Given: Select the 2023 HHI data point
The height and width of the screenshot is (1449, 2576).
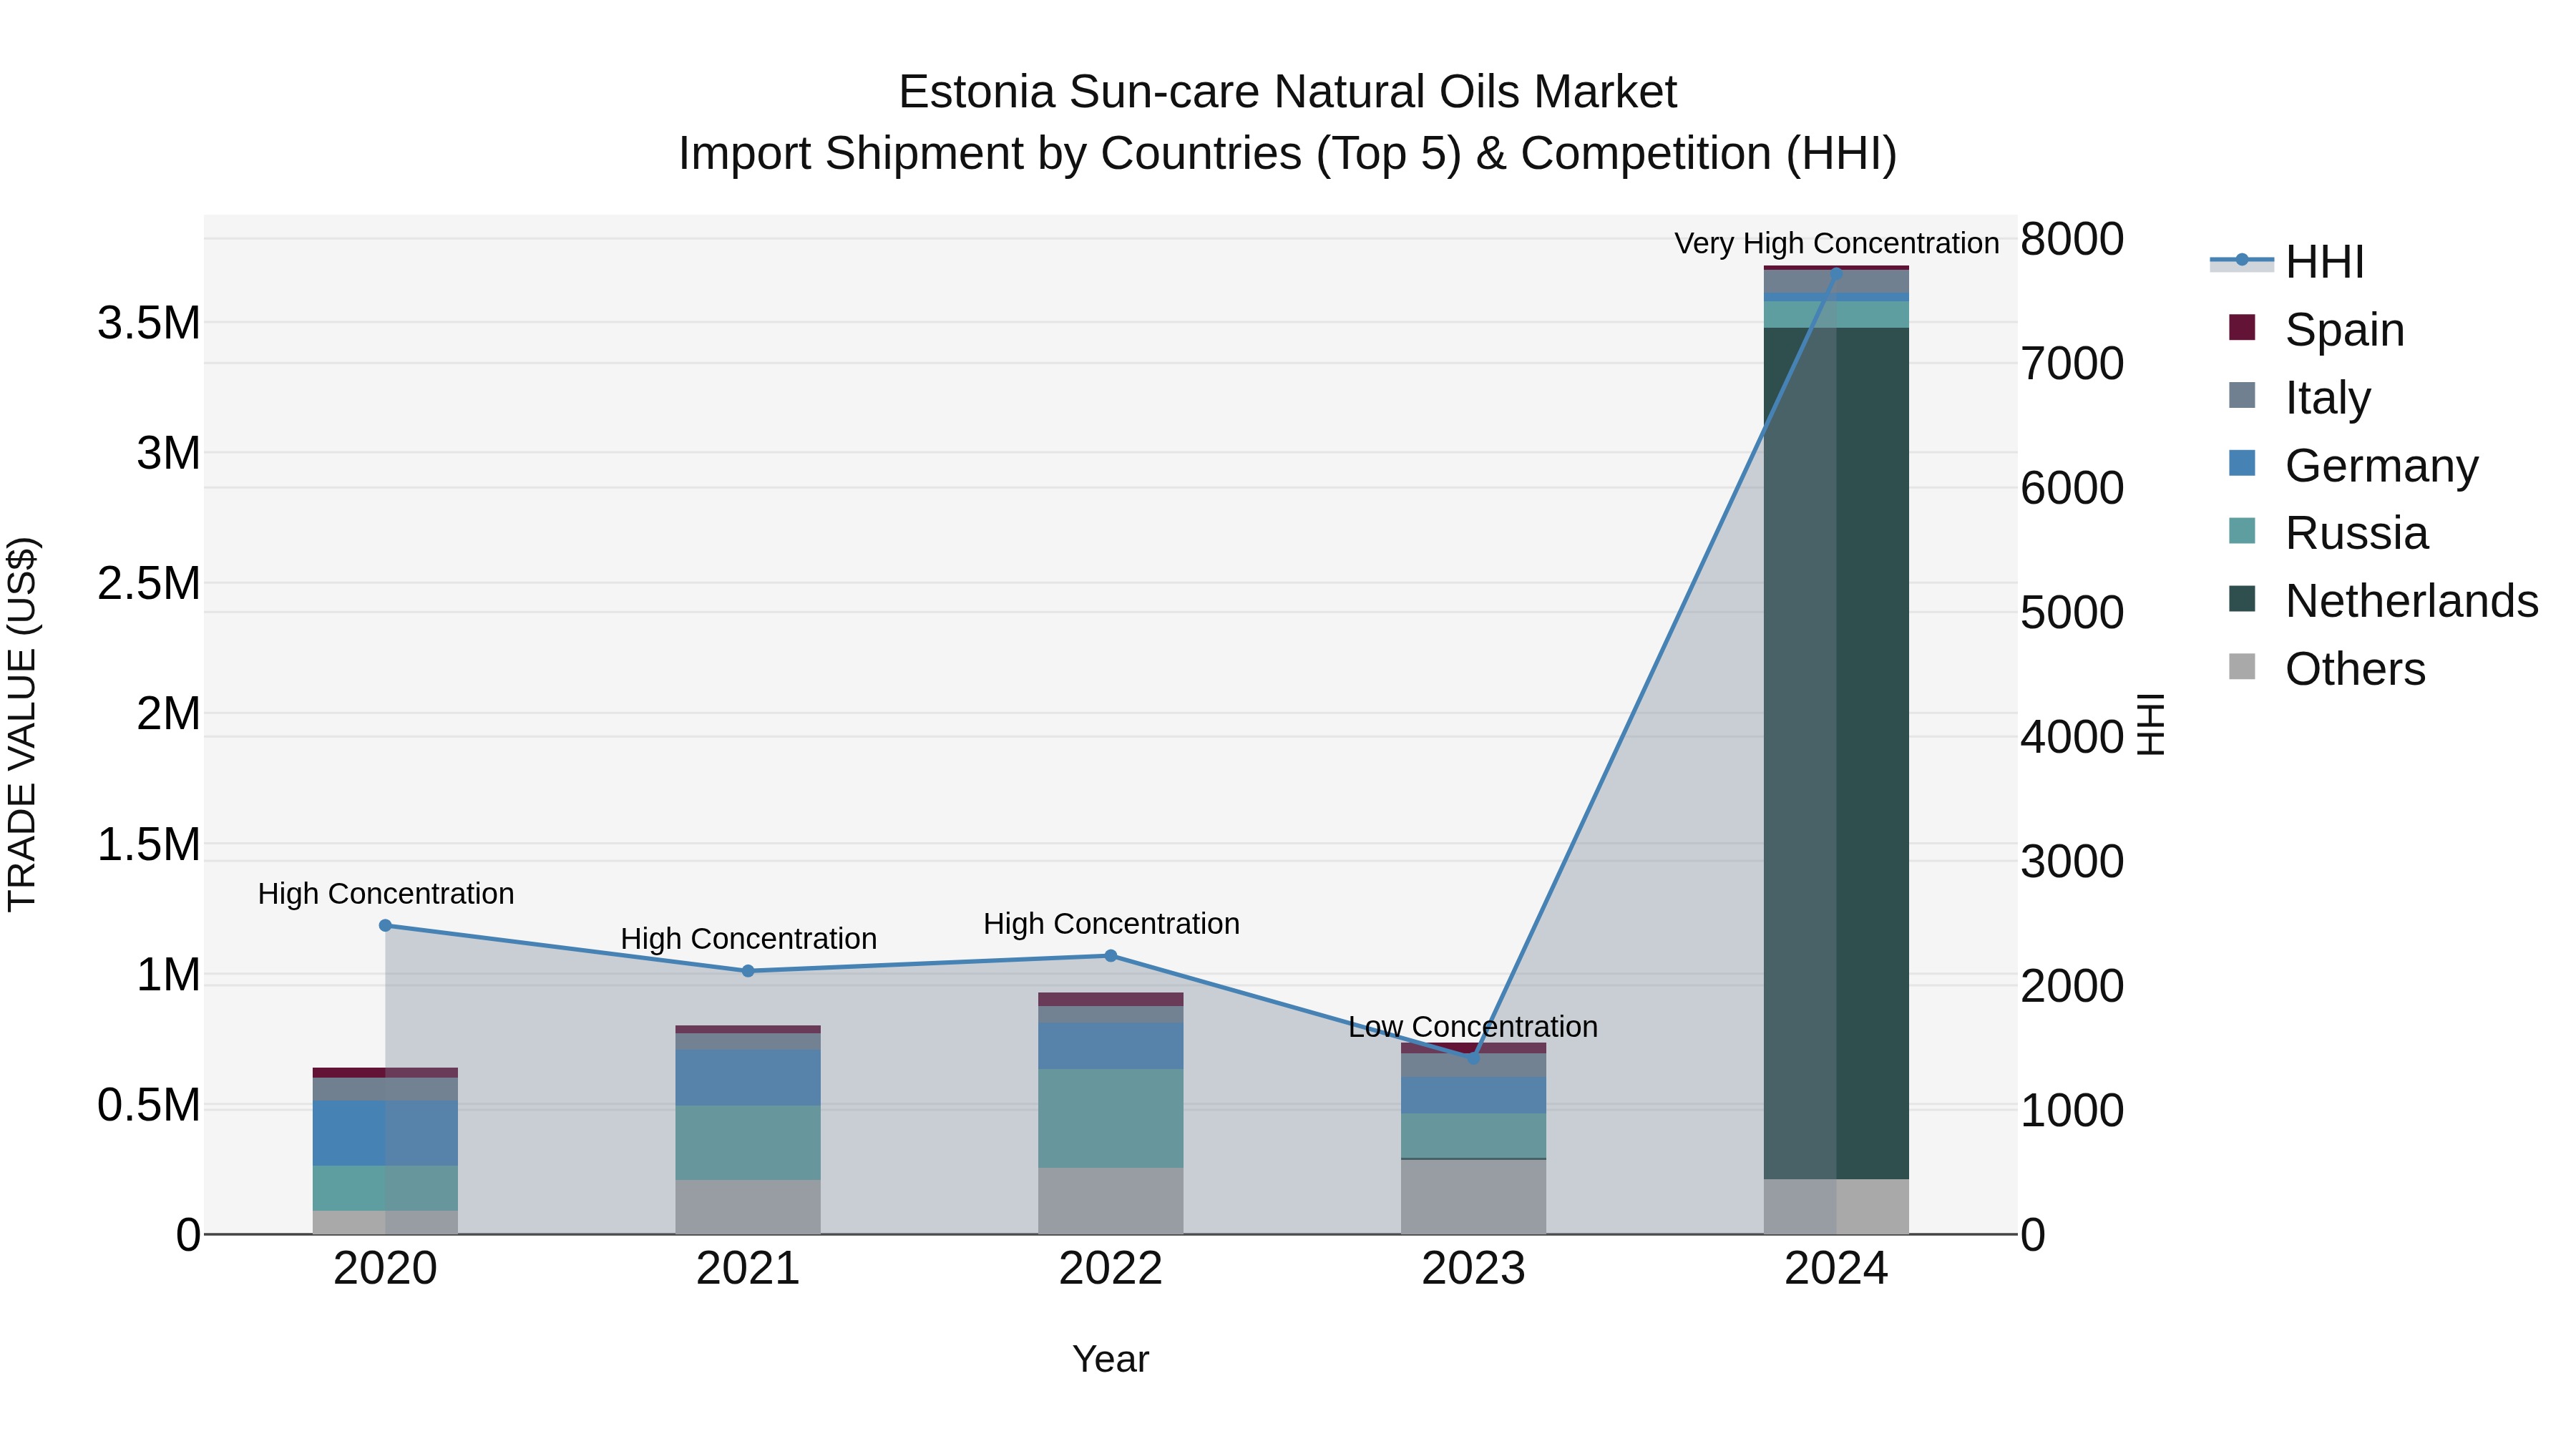Looking at the screenshot, I should (1473, 1058).
